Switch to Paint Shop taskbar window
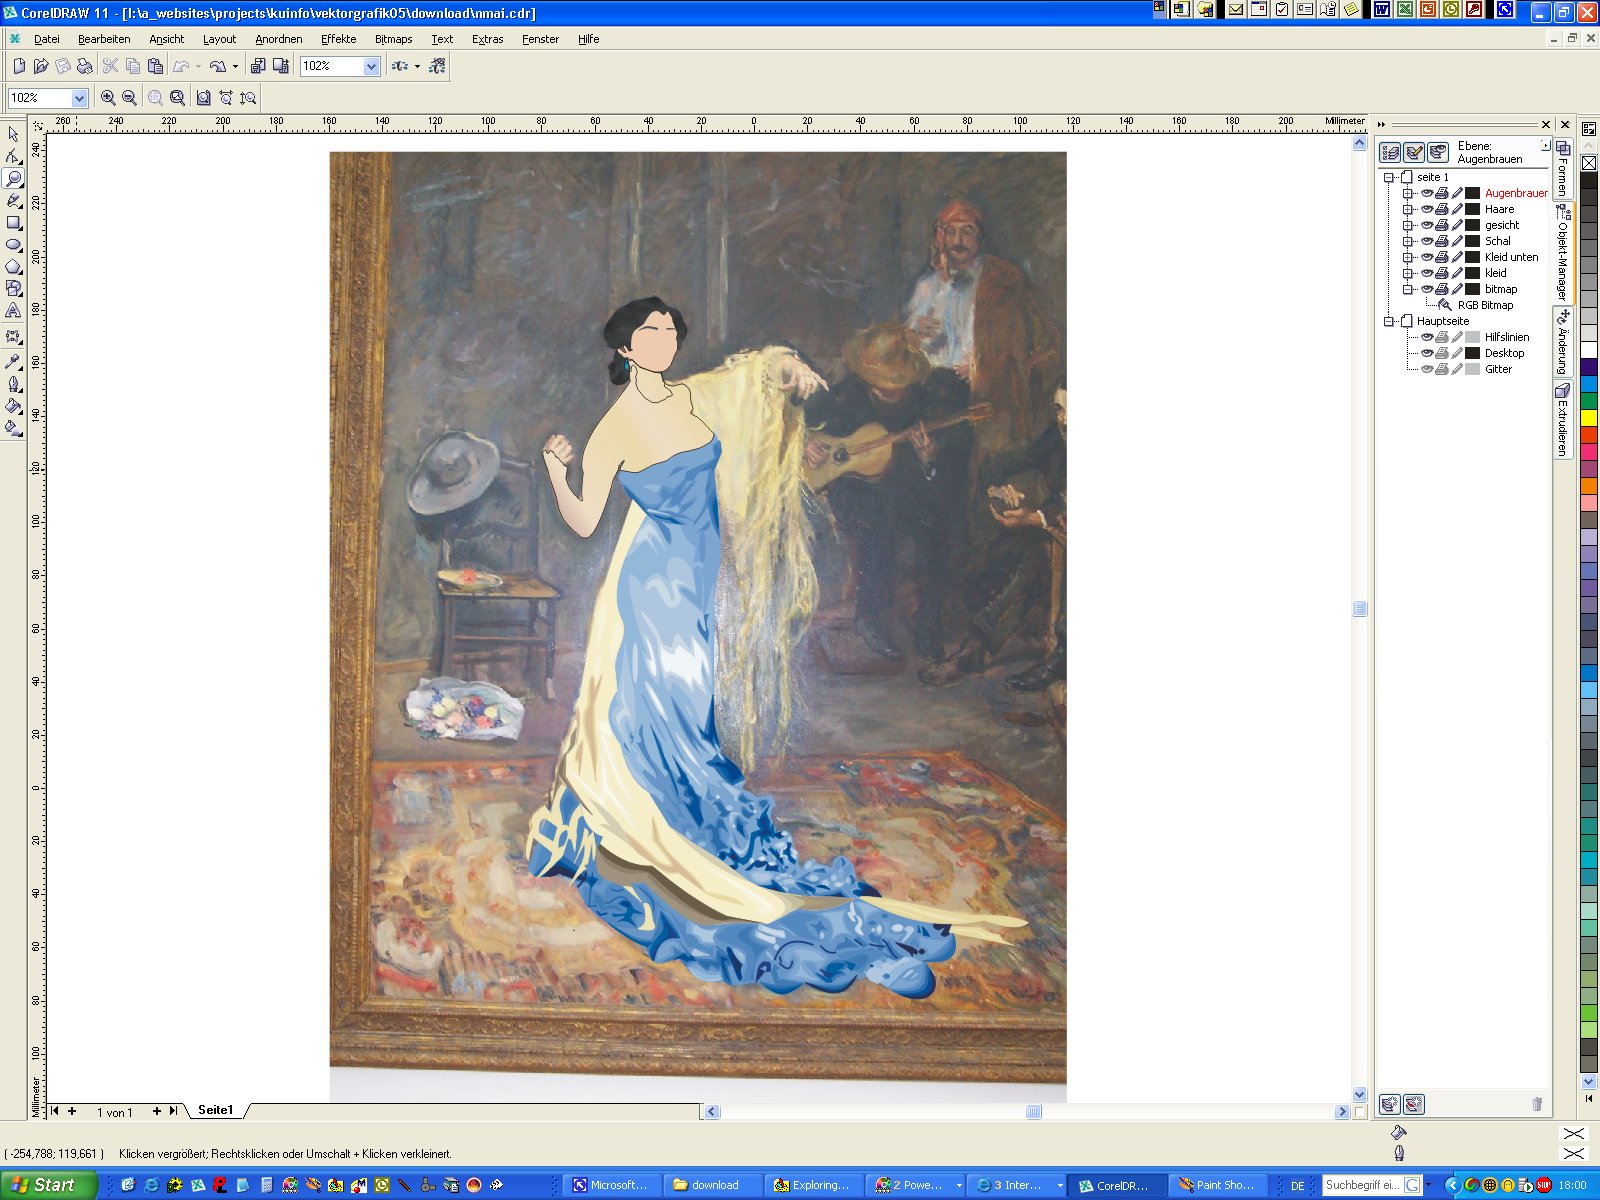1600x1200 pixels. coord(1216,1185)
